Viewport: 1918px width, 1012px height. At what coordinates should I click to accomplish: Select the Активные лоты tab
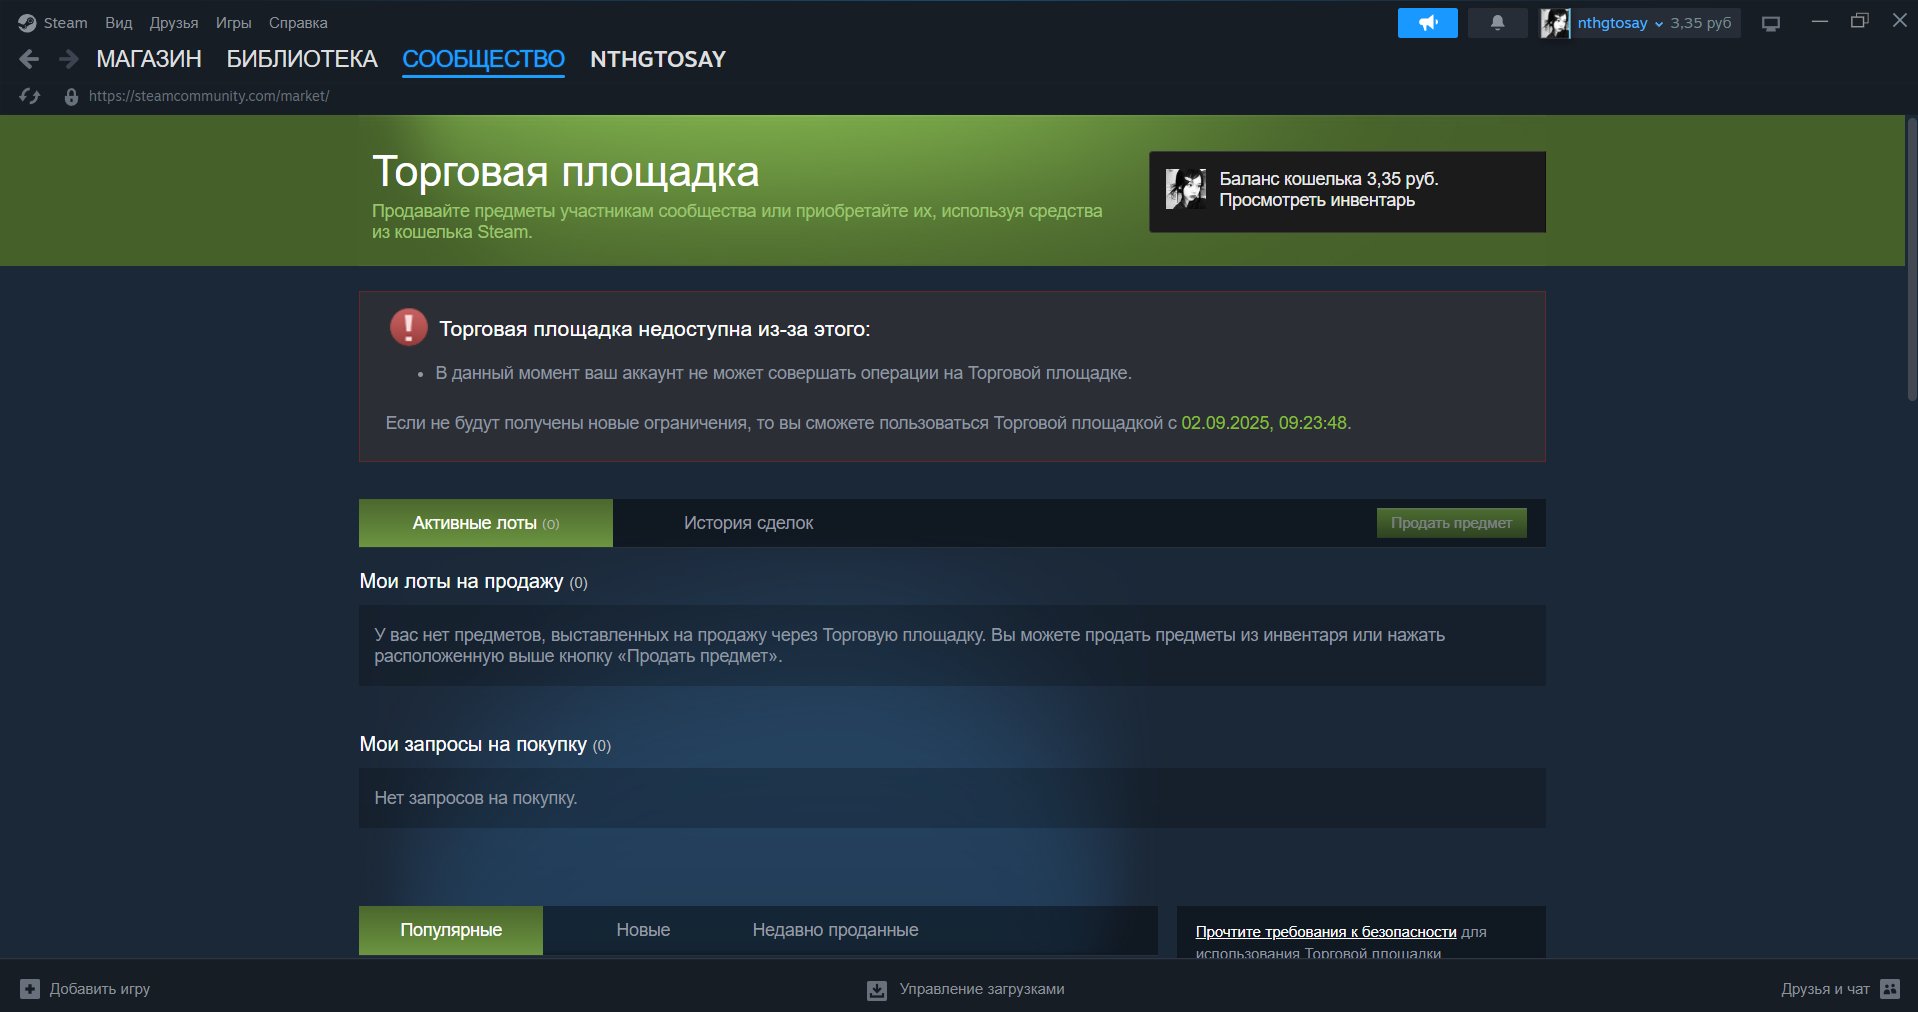(486, 523)
